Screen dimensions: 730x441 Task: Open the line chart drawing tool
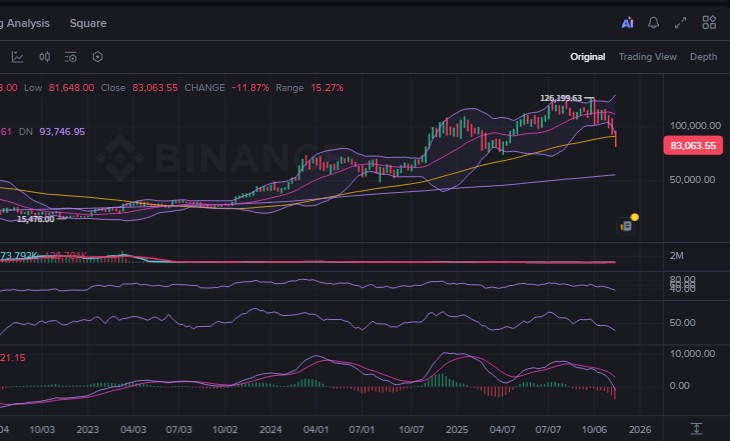tap(18, 57)
